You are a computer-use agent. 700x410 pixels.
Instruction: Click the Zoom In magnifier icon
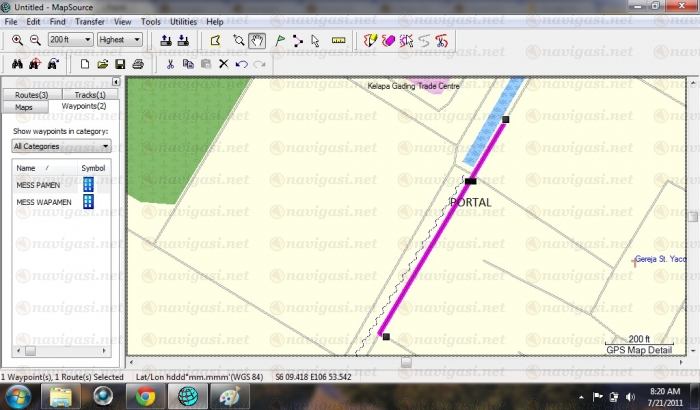(17, 40)
